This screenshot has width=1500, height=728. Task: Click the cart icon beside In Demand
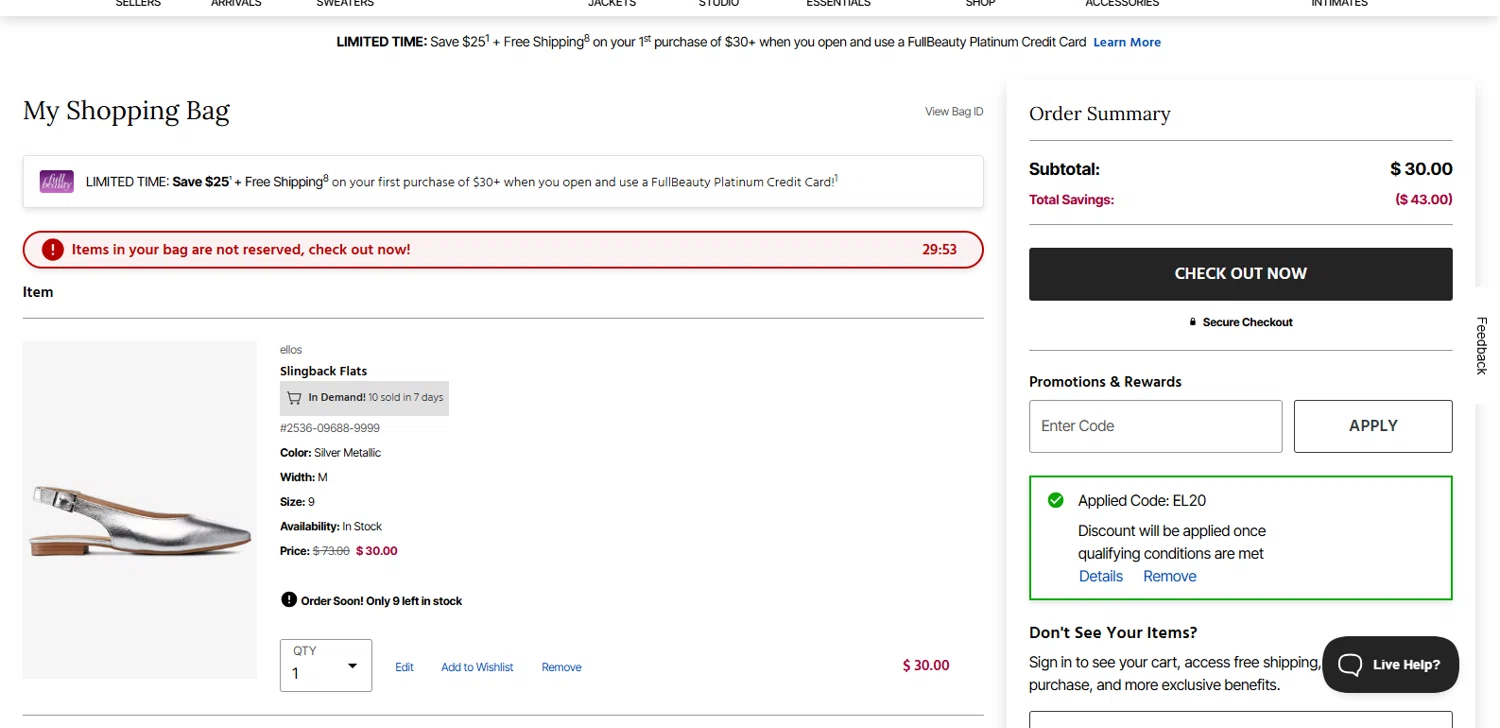click(x=294, y=398)
